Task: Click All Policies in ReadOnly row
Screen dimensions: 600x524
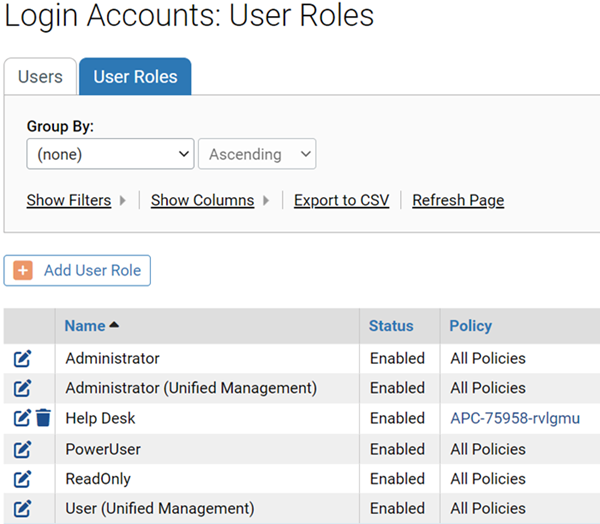Action: pyautogui.click(x=488, y=479)
